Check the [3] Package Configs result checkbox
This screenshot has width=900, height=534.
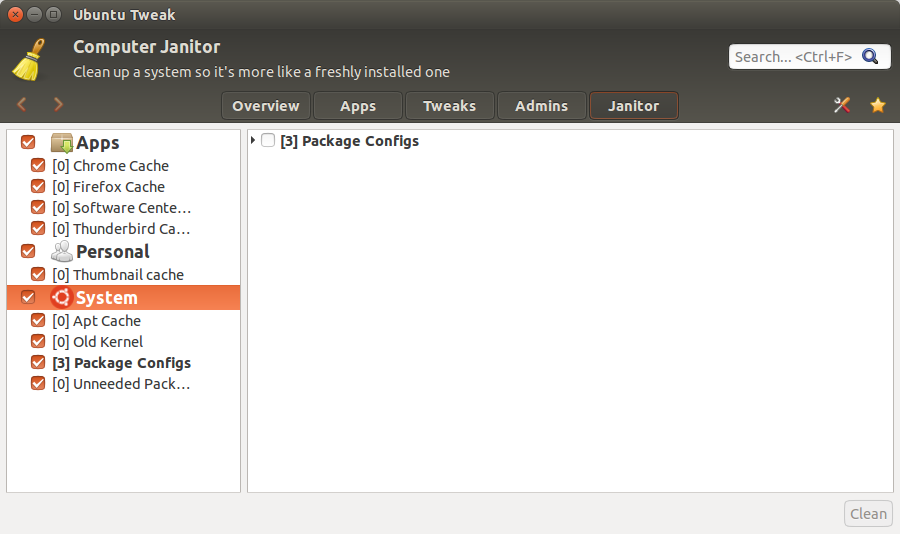pyautogui.click(x=268, y=140)
